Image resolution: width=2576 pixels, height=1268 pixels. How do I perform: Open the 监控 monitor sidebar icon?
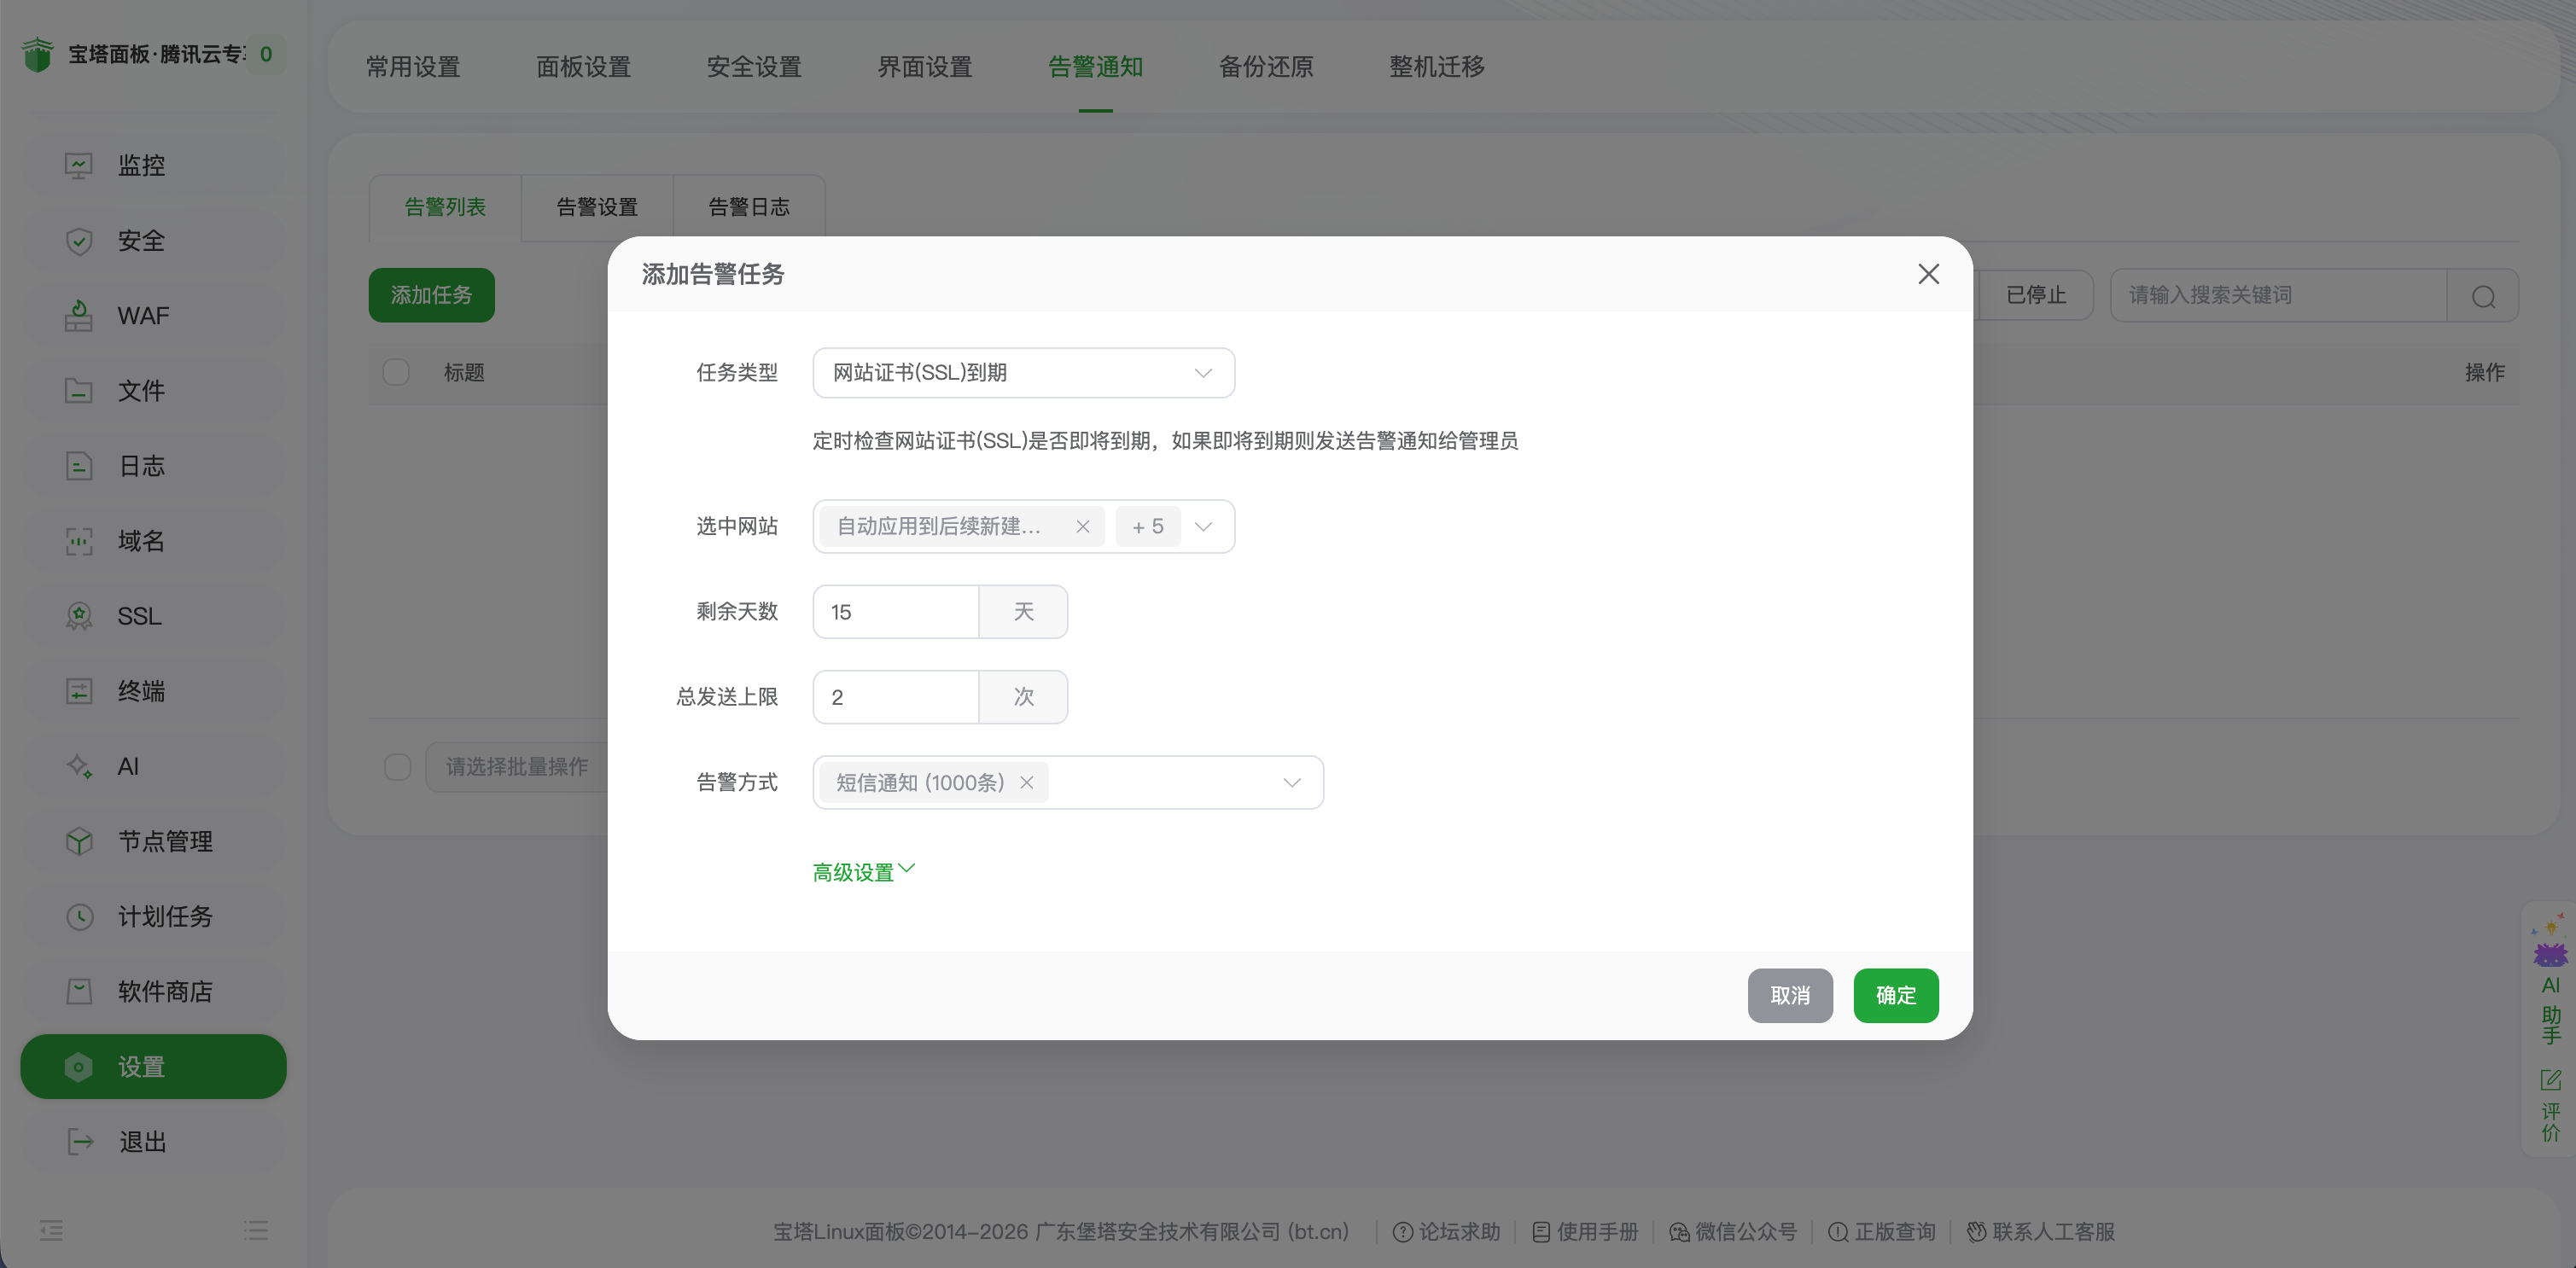point(79,165)
